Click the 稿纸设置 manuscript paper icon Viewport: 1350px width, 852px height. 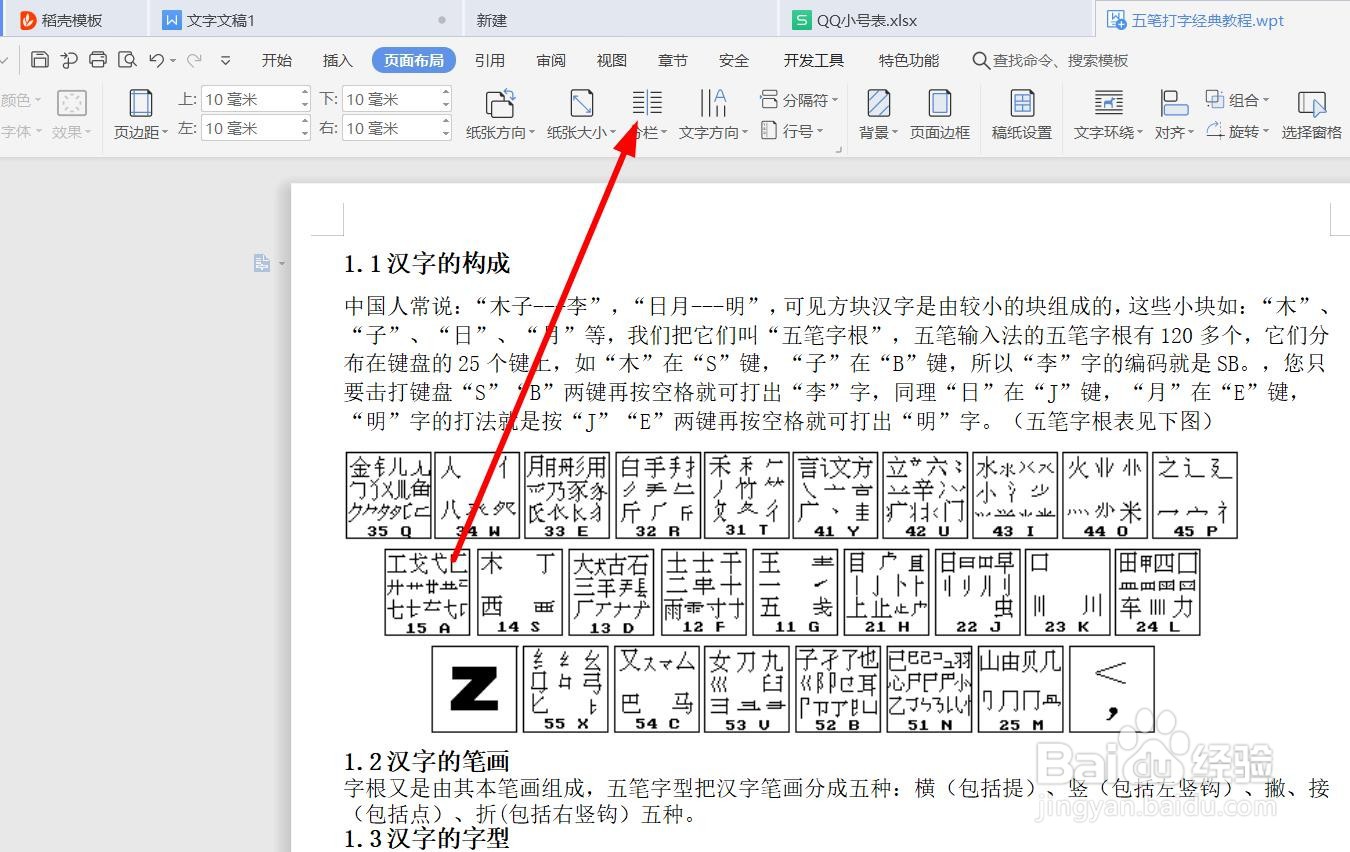pyautogui.click(x=1022, y=112)
